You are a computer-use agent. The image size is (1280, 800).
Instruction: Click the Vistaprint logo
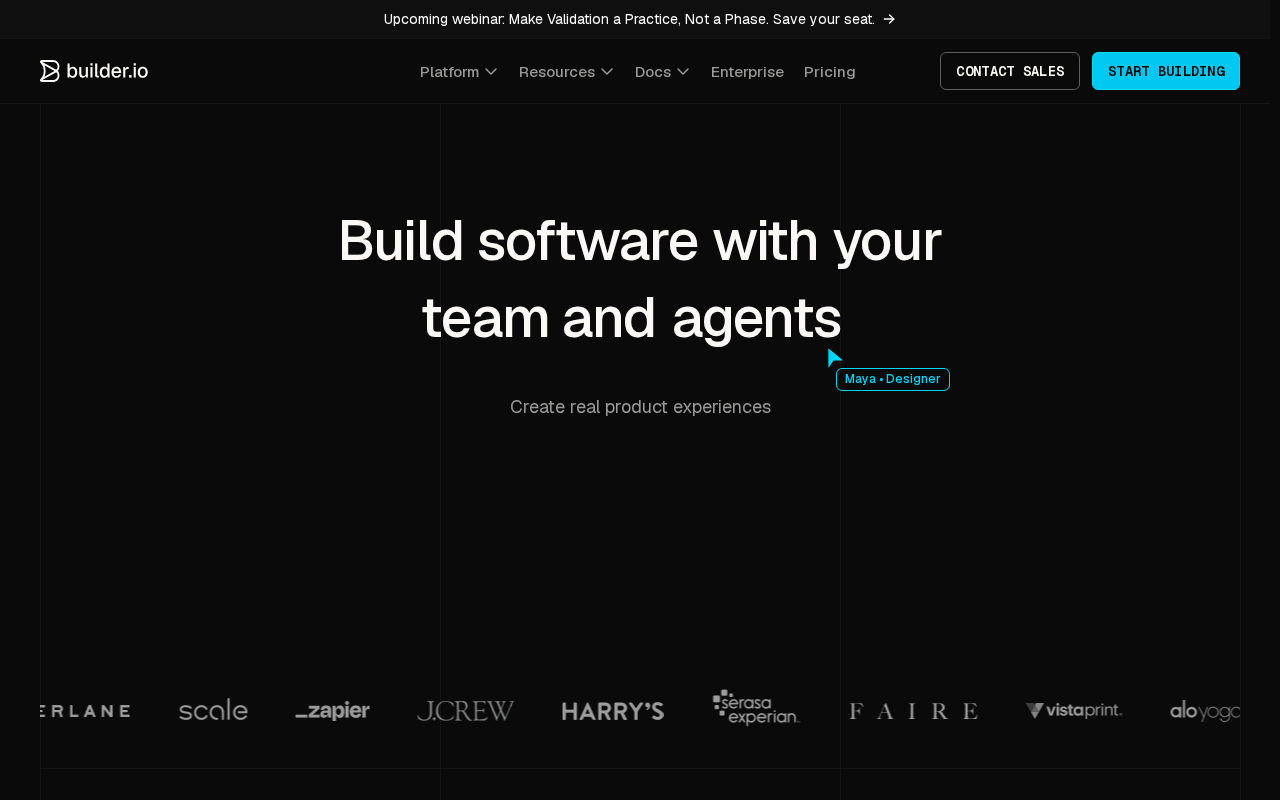click(x=1074, y=710)
